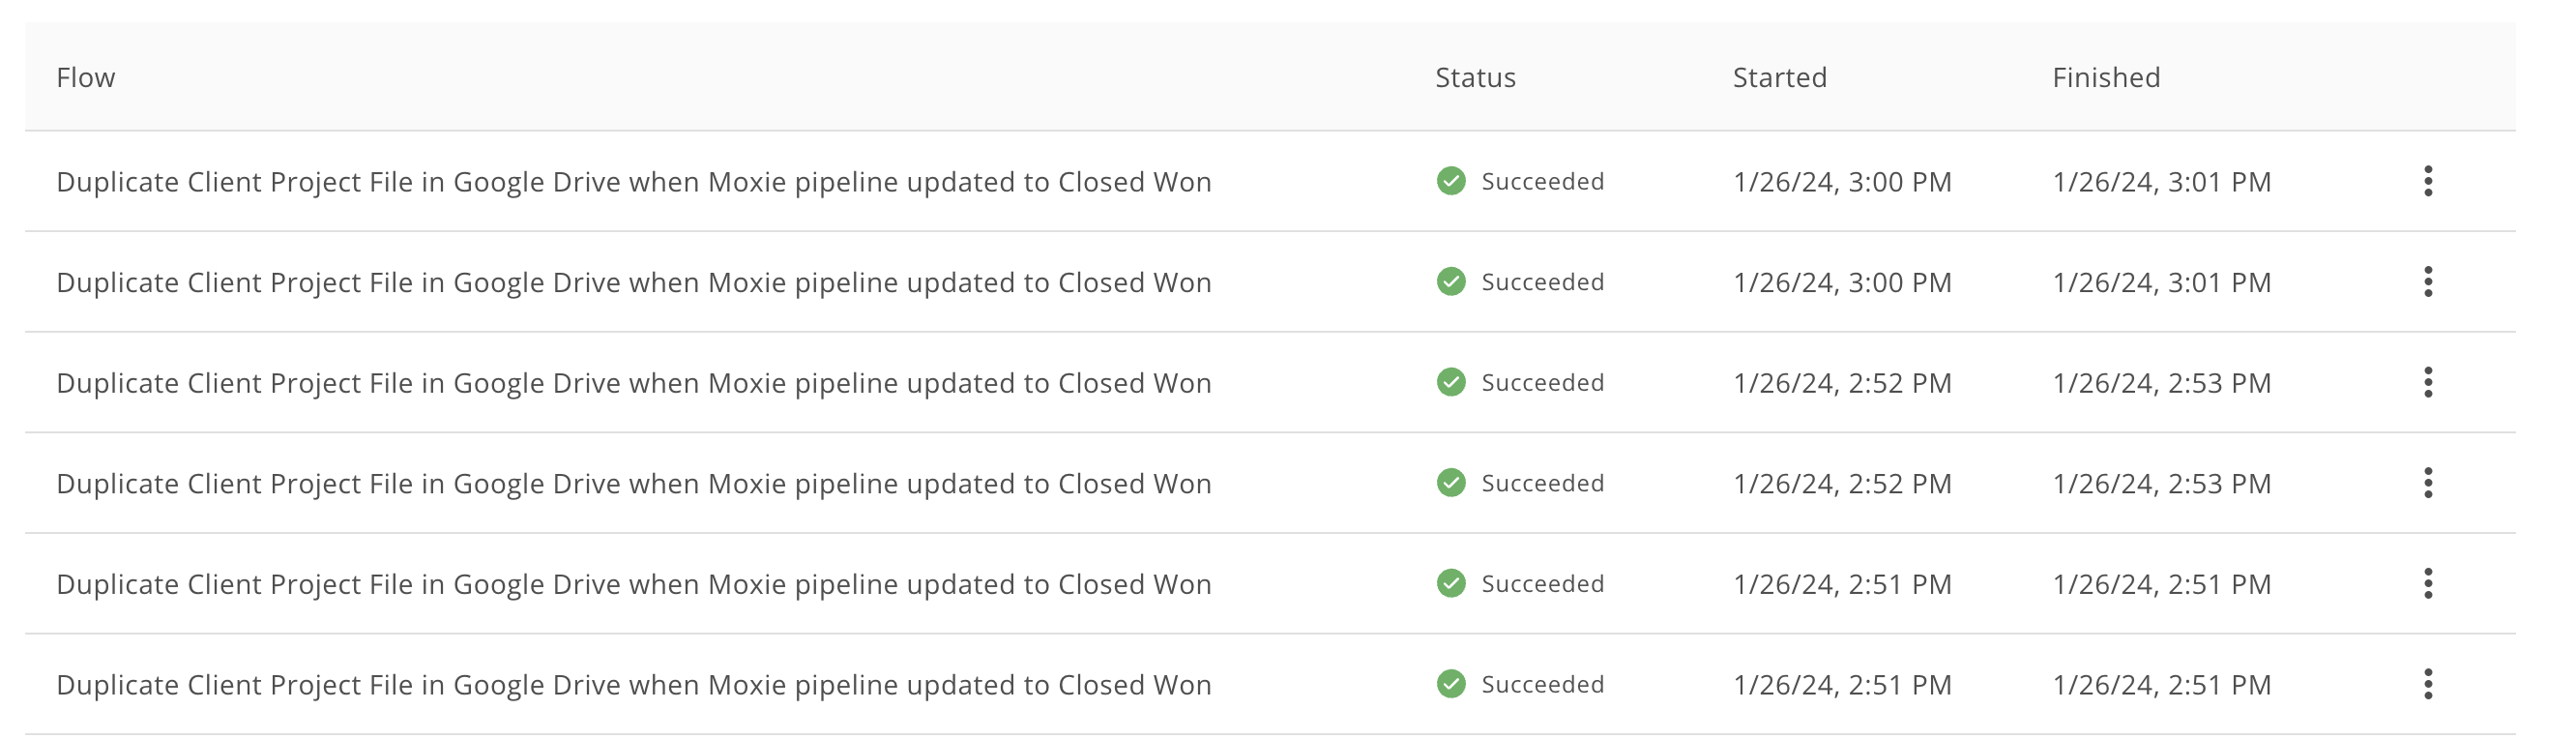
Task: Open three-dot menu in fifth flow row
Action: (x=2427, y=583)
